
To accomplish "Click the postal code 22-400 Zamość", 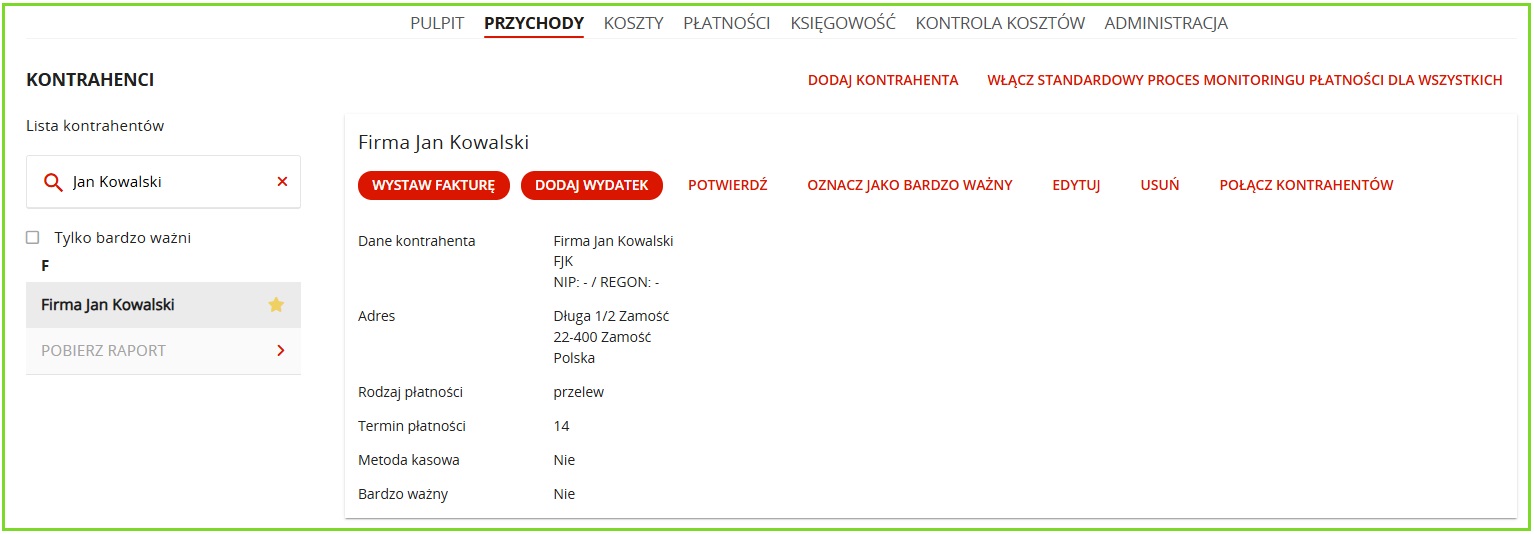I will click(x=602, y=337).
